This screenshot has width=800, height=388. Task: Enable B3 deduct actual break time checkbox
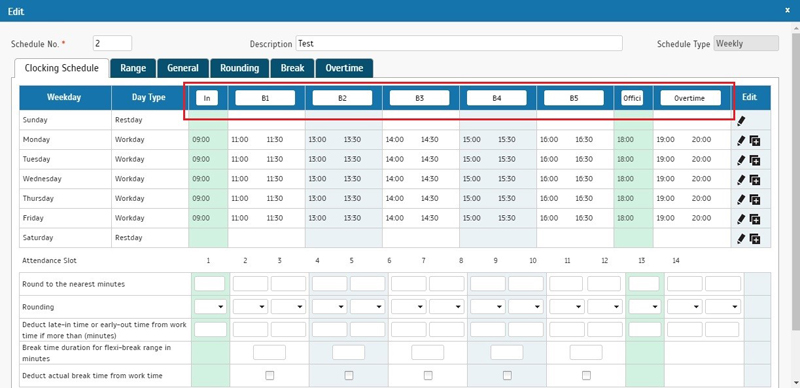(x=428, y=375)
